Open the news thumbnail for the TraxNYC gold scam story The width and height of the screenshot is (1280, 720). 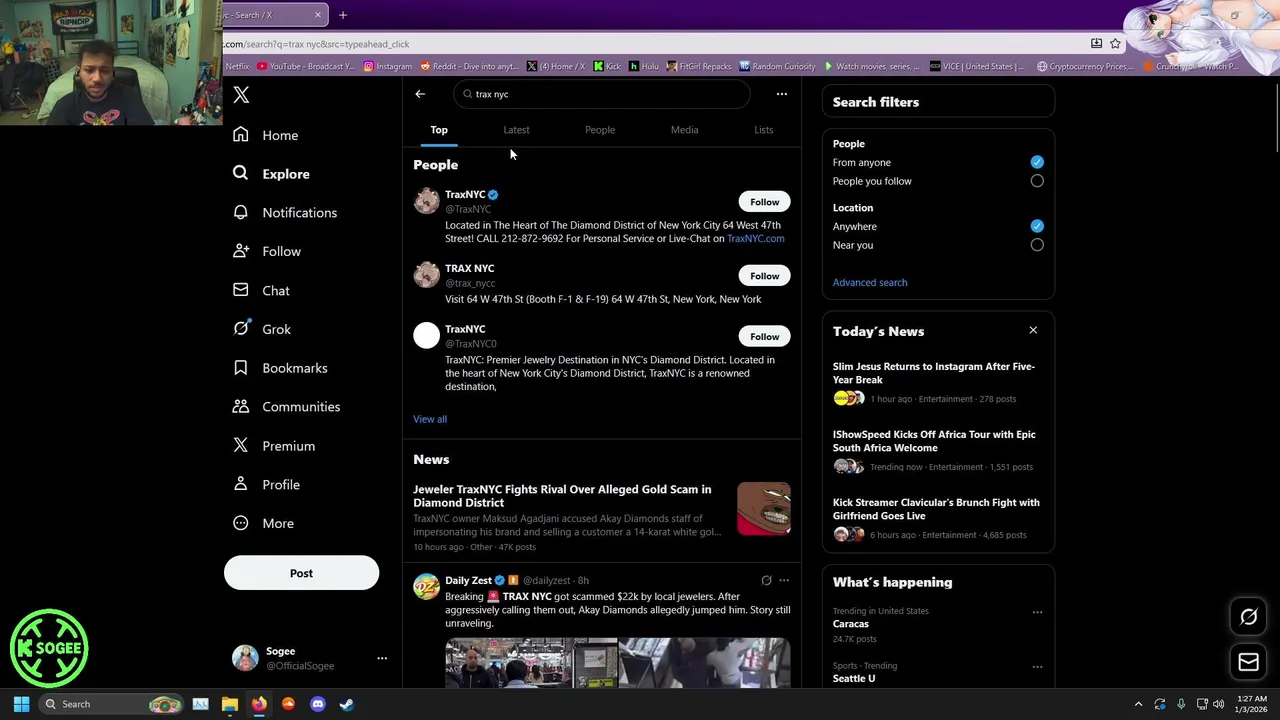pyautogui.click(x=764, y=509)
